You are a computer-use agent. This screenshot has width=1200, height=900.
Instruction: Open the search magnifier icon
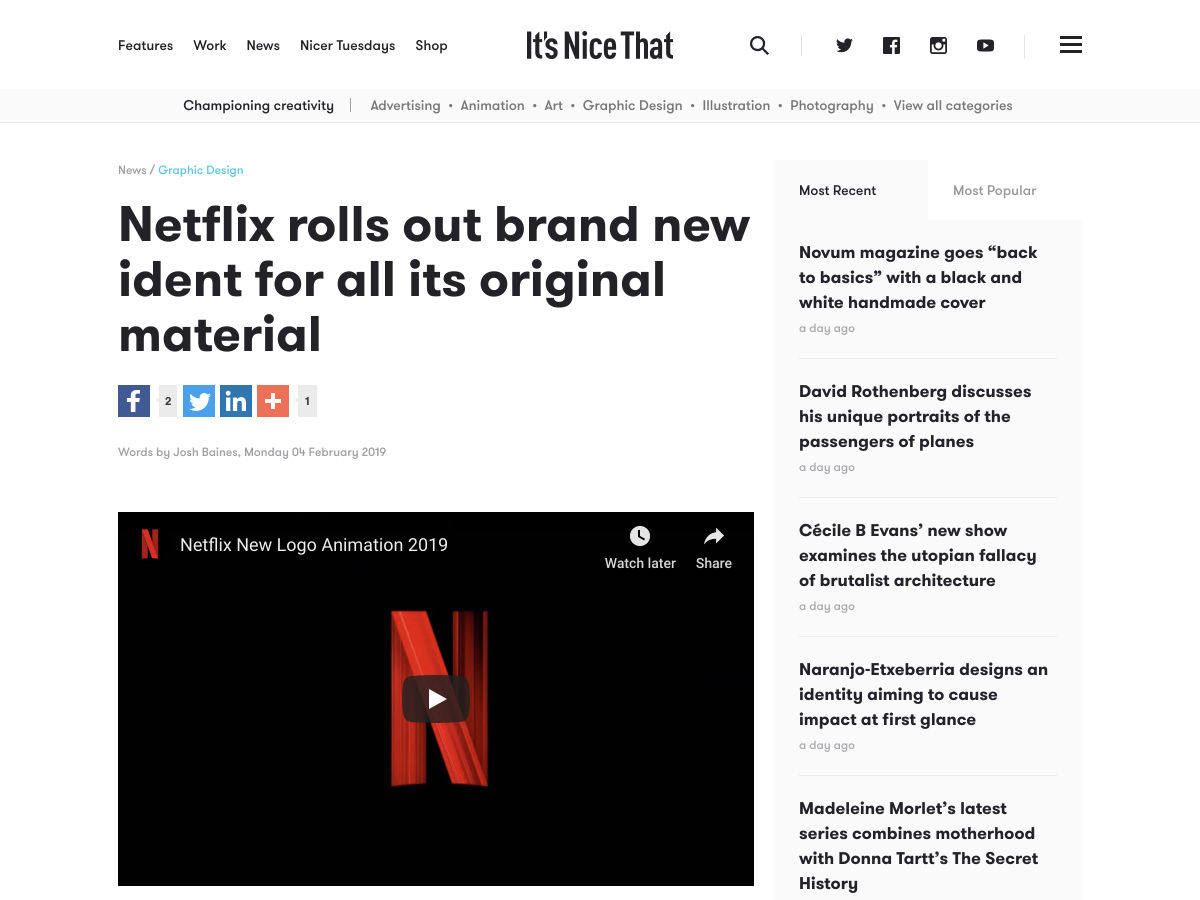point(759,45)
